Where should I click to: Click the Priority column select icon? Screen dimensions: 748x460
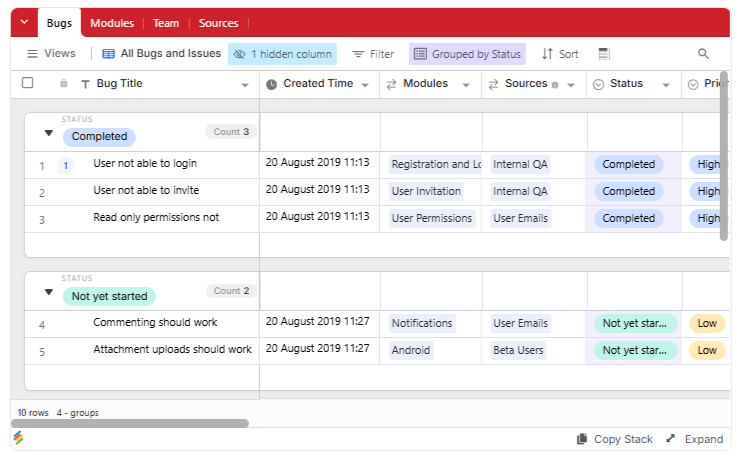pos(693,84)
